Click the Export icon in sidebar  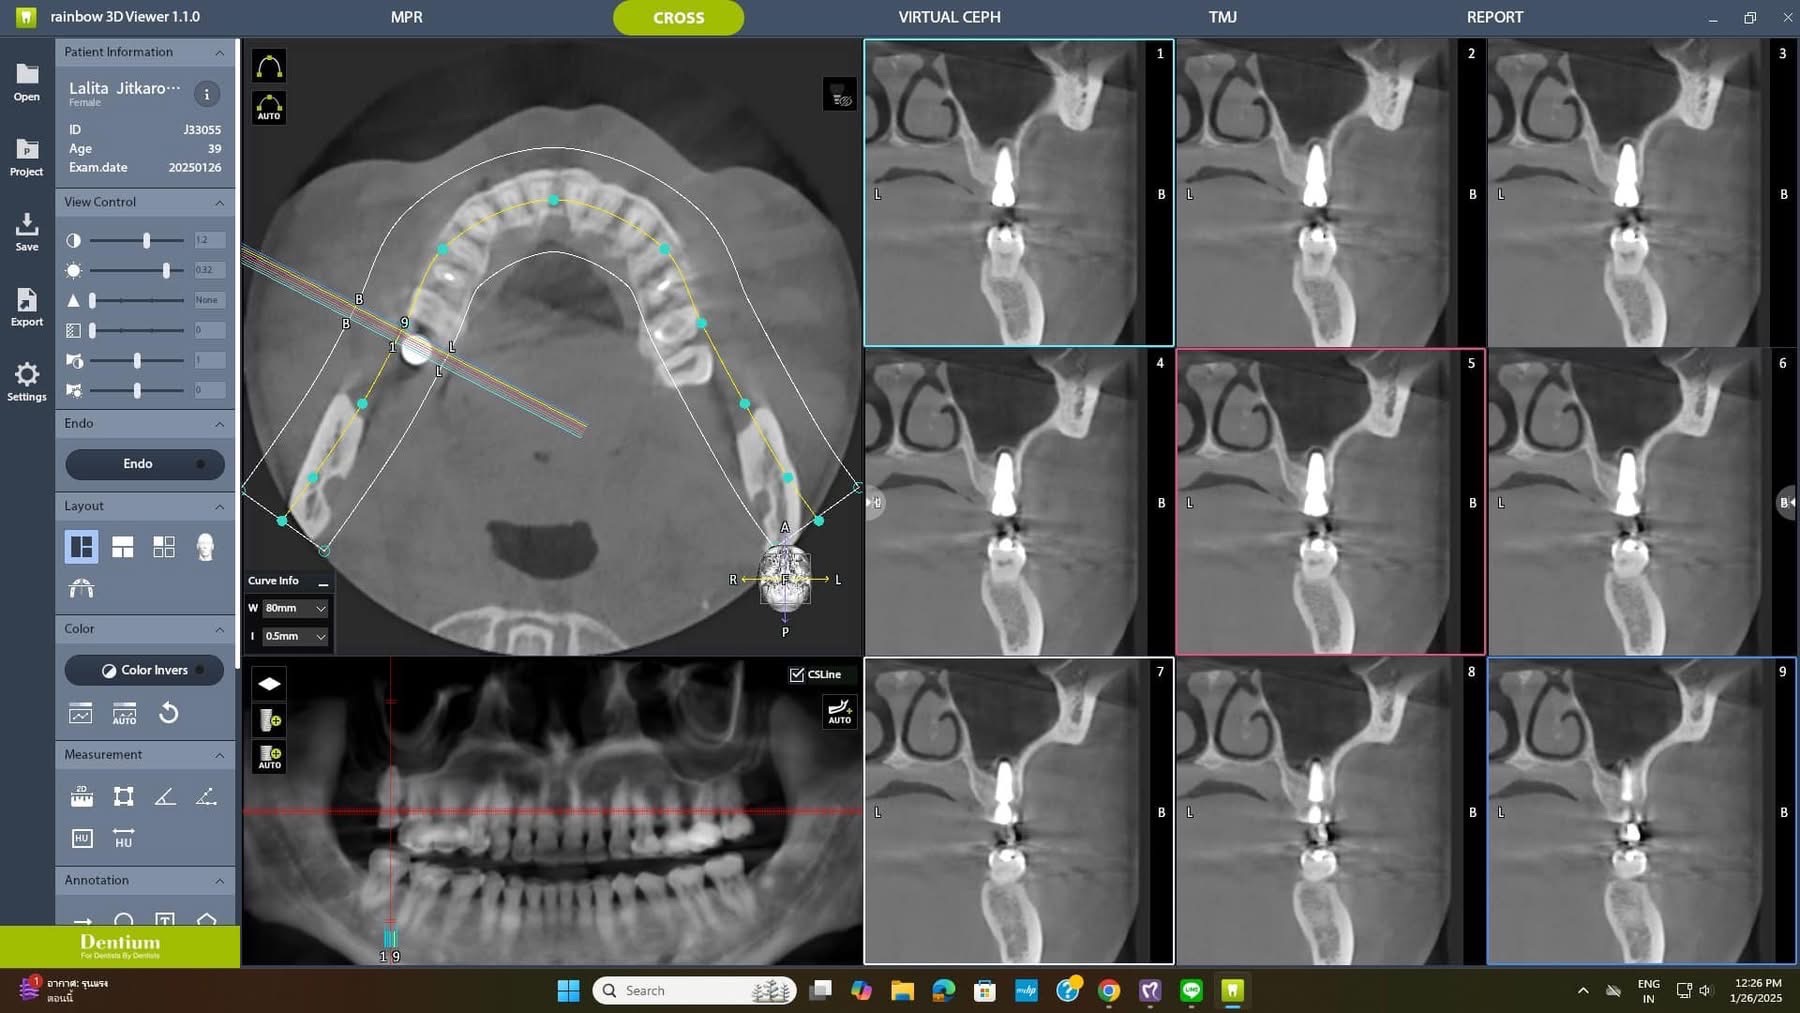click(27, 307)
